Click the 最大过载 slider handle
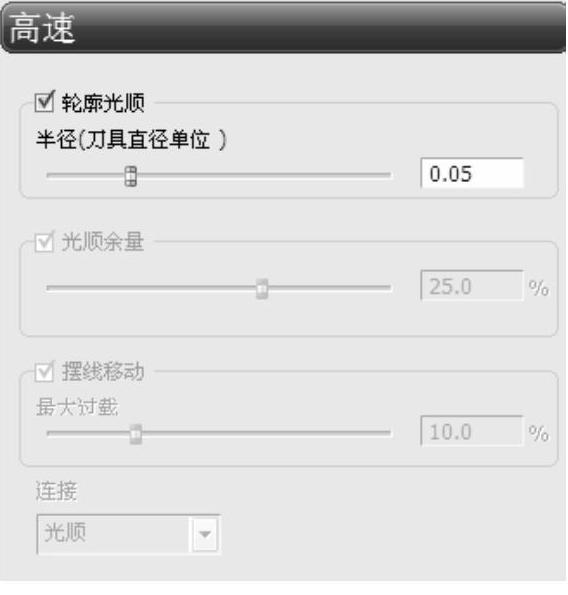 pos(135,434)
